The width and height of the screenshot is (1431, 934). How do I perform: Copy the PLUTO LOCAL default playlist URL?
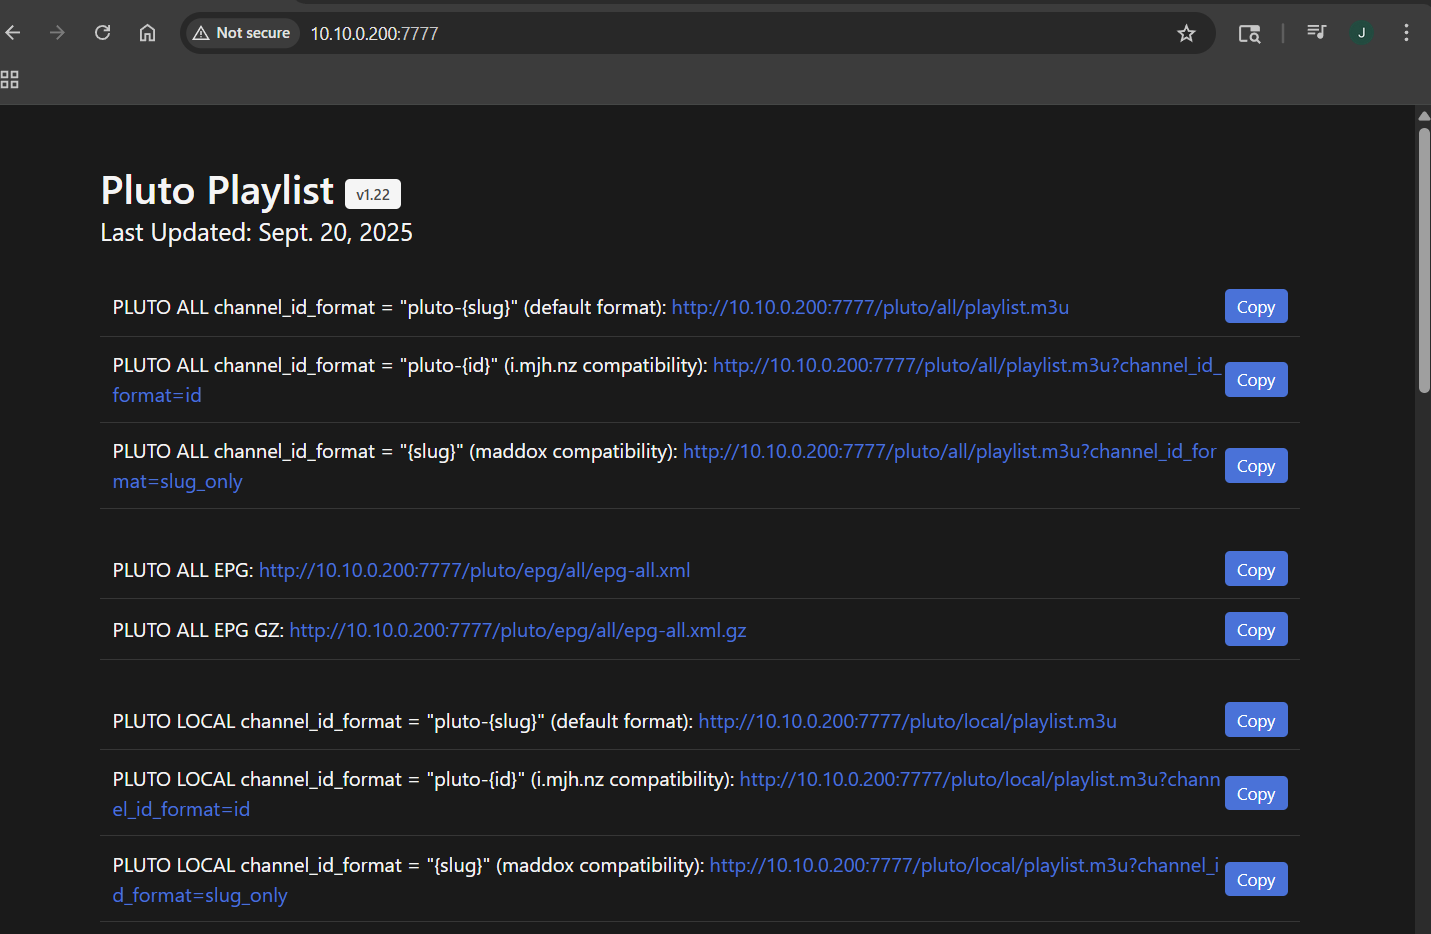(x=1255, y=721)
